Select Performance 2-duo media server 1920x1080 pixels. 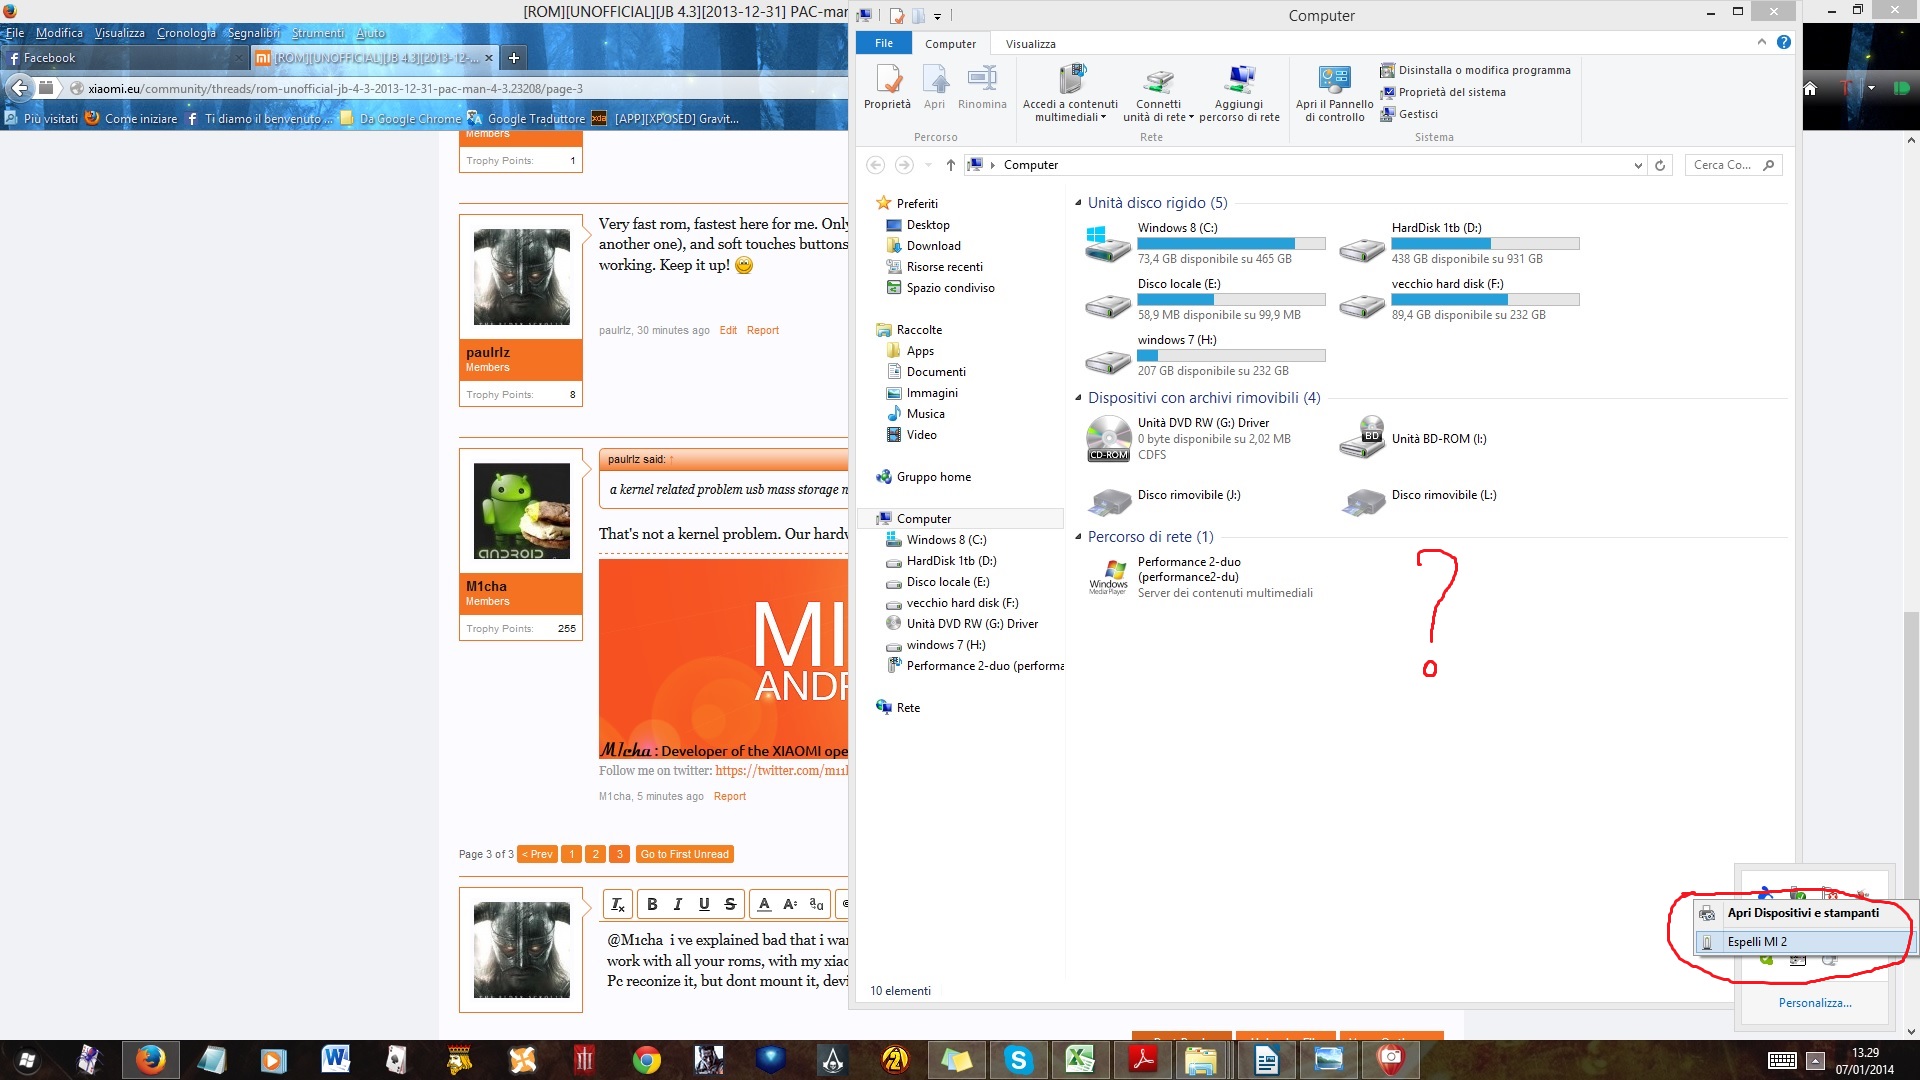click(x=1200, y=578)
